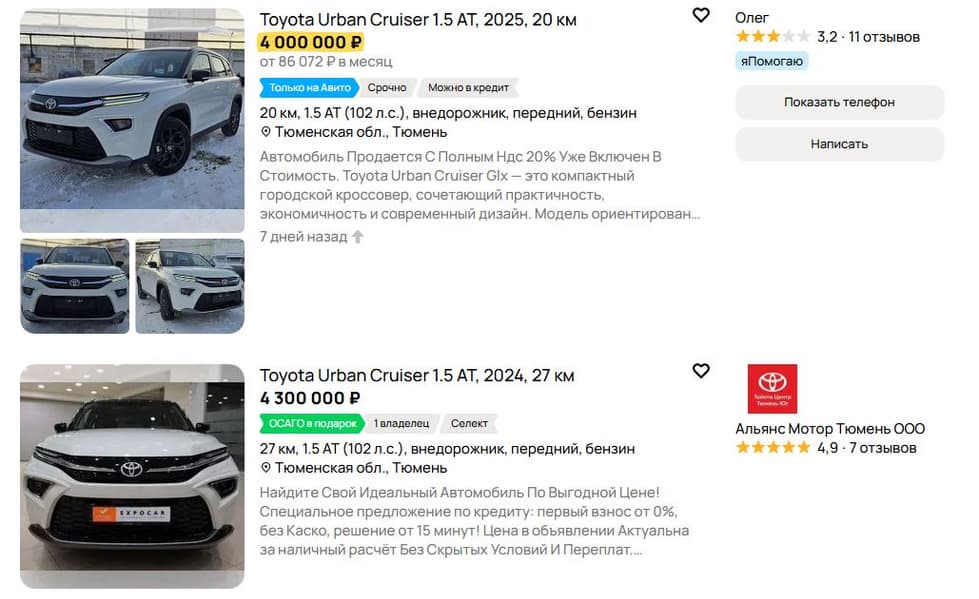
Task: Open the 2024 Toyota Urban Cruiser title link
Action: point(417,376)
